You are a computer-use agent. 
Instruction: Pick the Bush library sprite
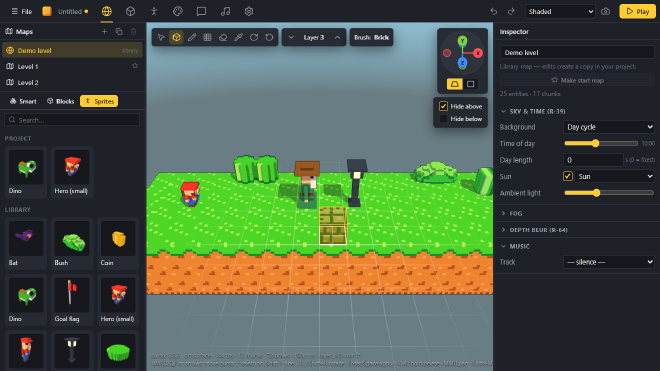(72, 244)
